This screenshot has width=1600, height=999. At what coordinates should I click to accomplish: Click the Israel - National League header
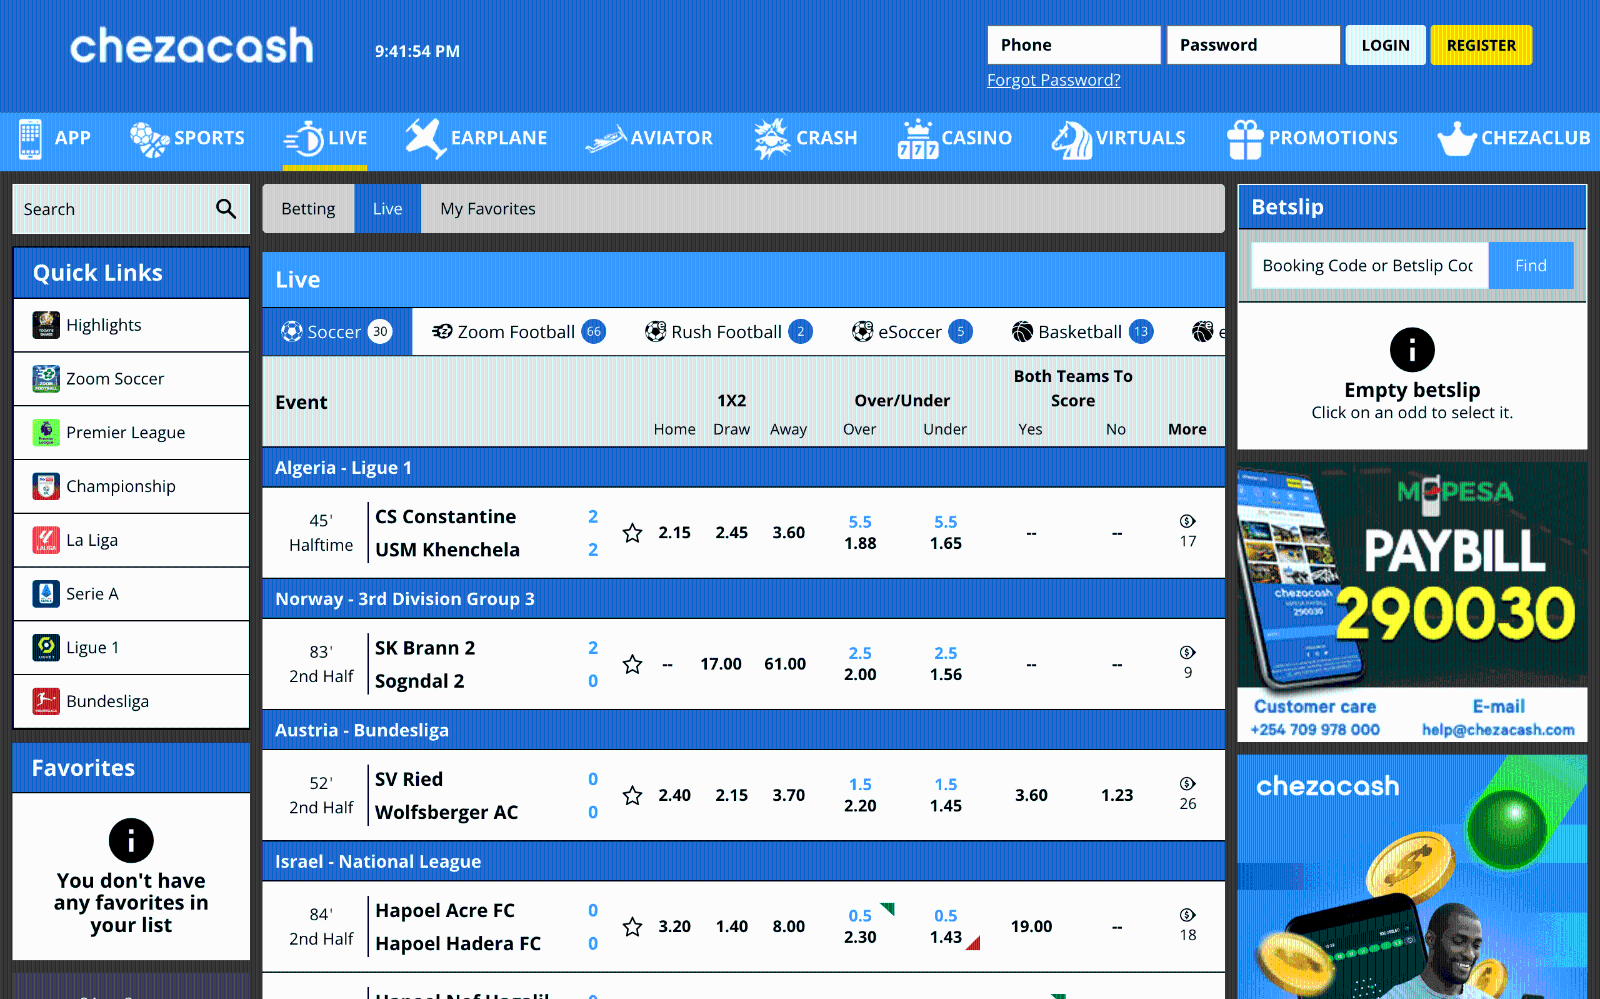[743, 861]
